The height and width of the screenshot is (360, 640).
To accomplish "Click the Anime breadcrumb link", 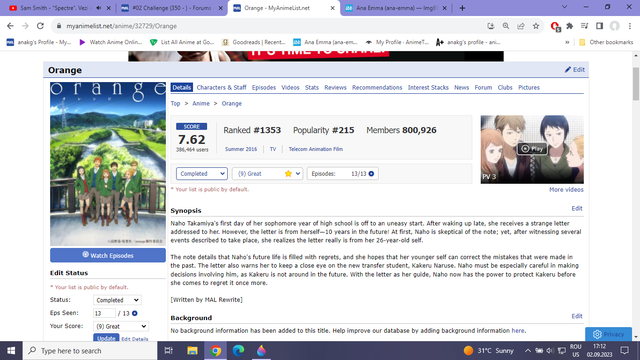I will click(201, 103).
